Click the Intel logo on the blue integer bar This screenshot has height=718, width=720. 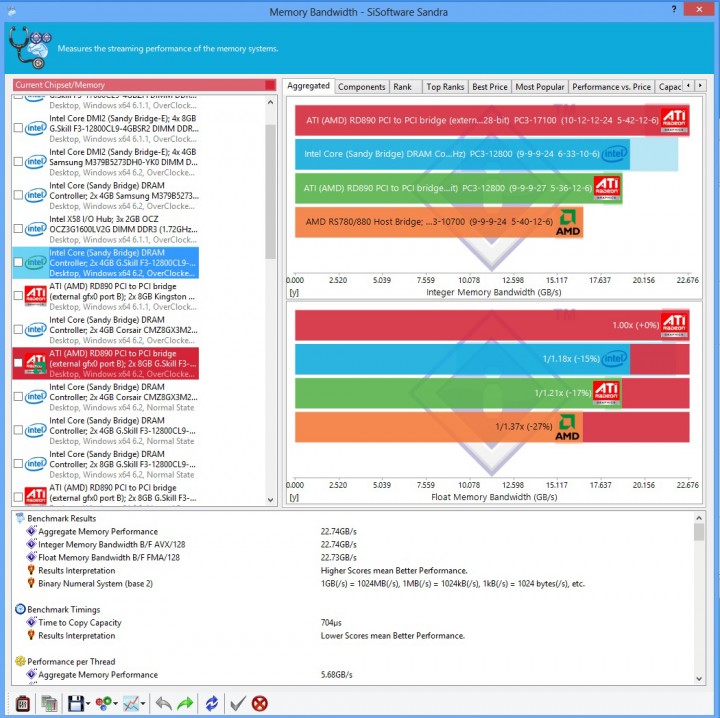point(614,154)
